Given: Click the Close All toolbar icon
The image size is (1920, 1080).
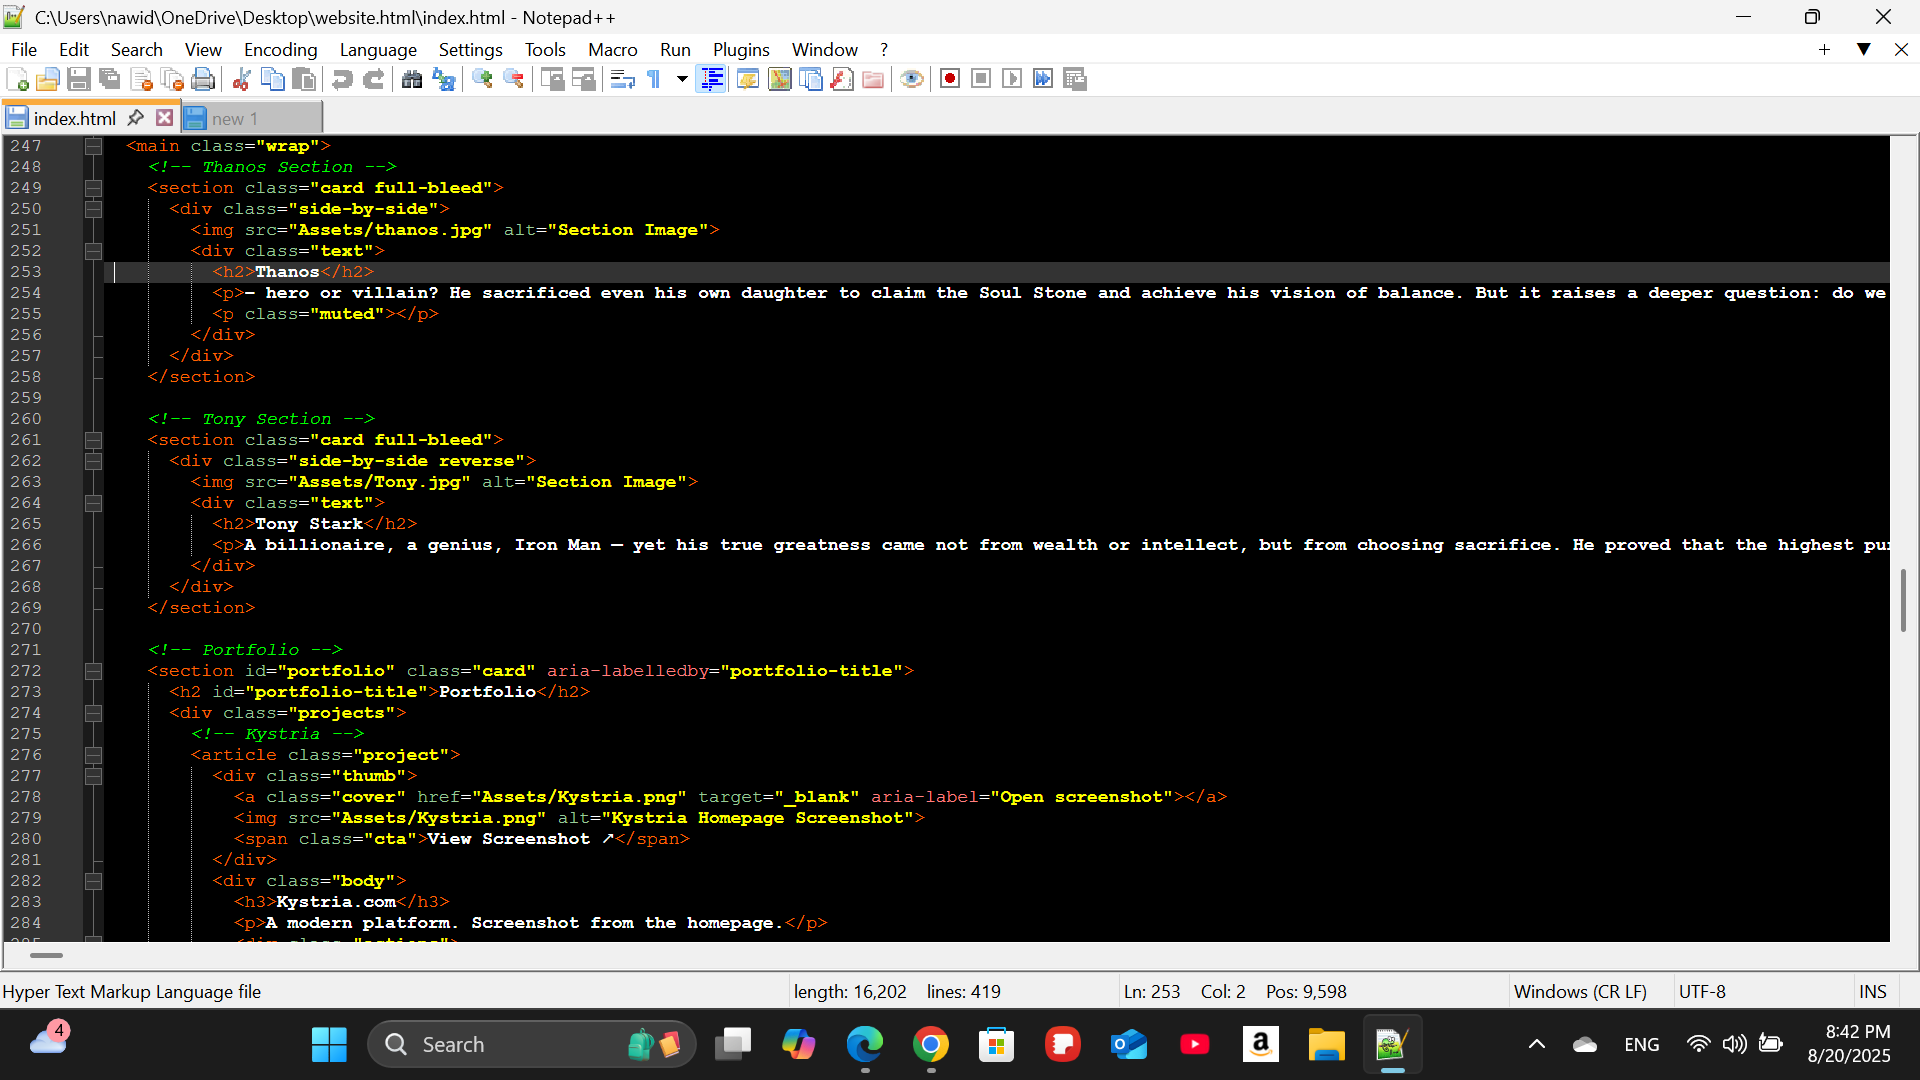Looking at the screenshot, I should click(x=172, y=79).
